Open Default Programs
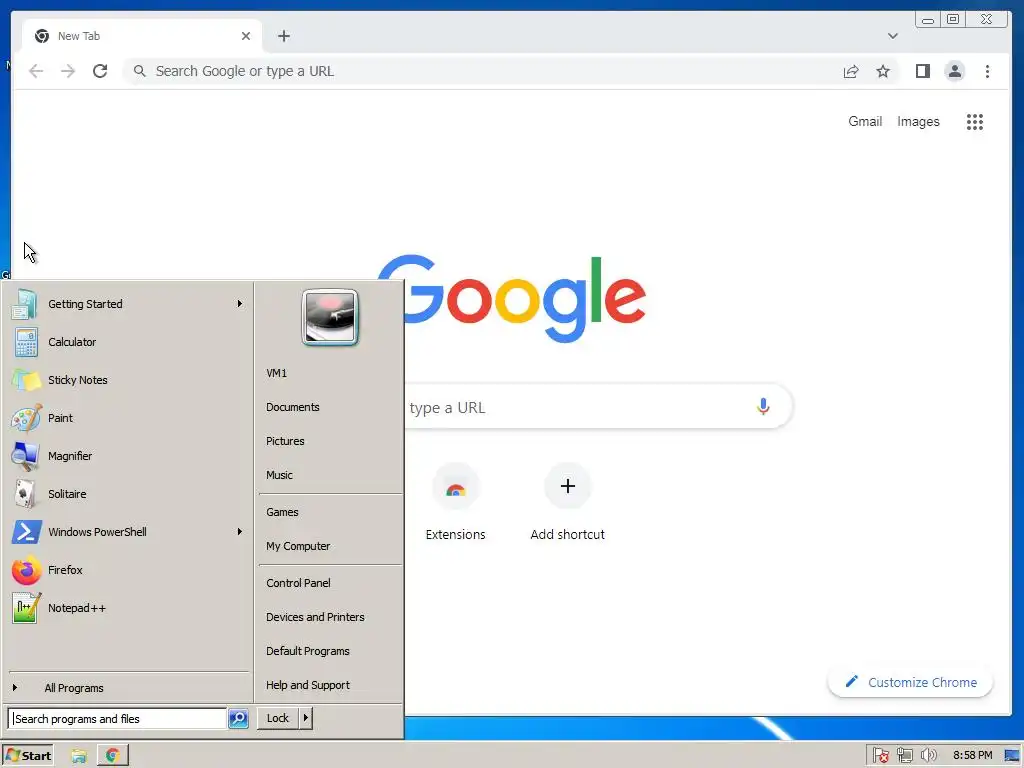The height and width of the screenshot is (768, 1024). (x=308, y=651)
